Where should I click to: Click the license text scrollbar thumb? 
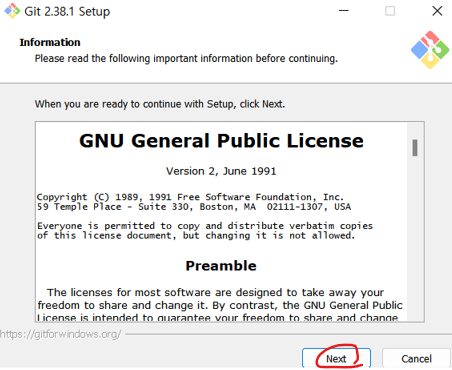[415, 148]
